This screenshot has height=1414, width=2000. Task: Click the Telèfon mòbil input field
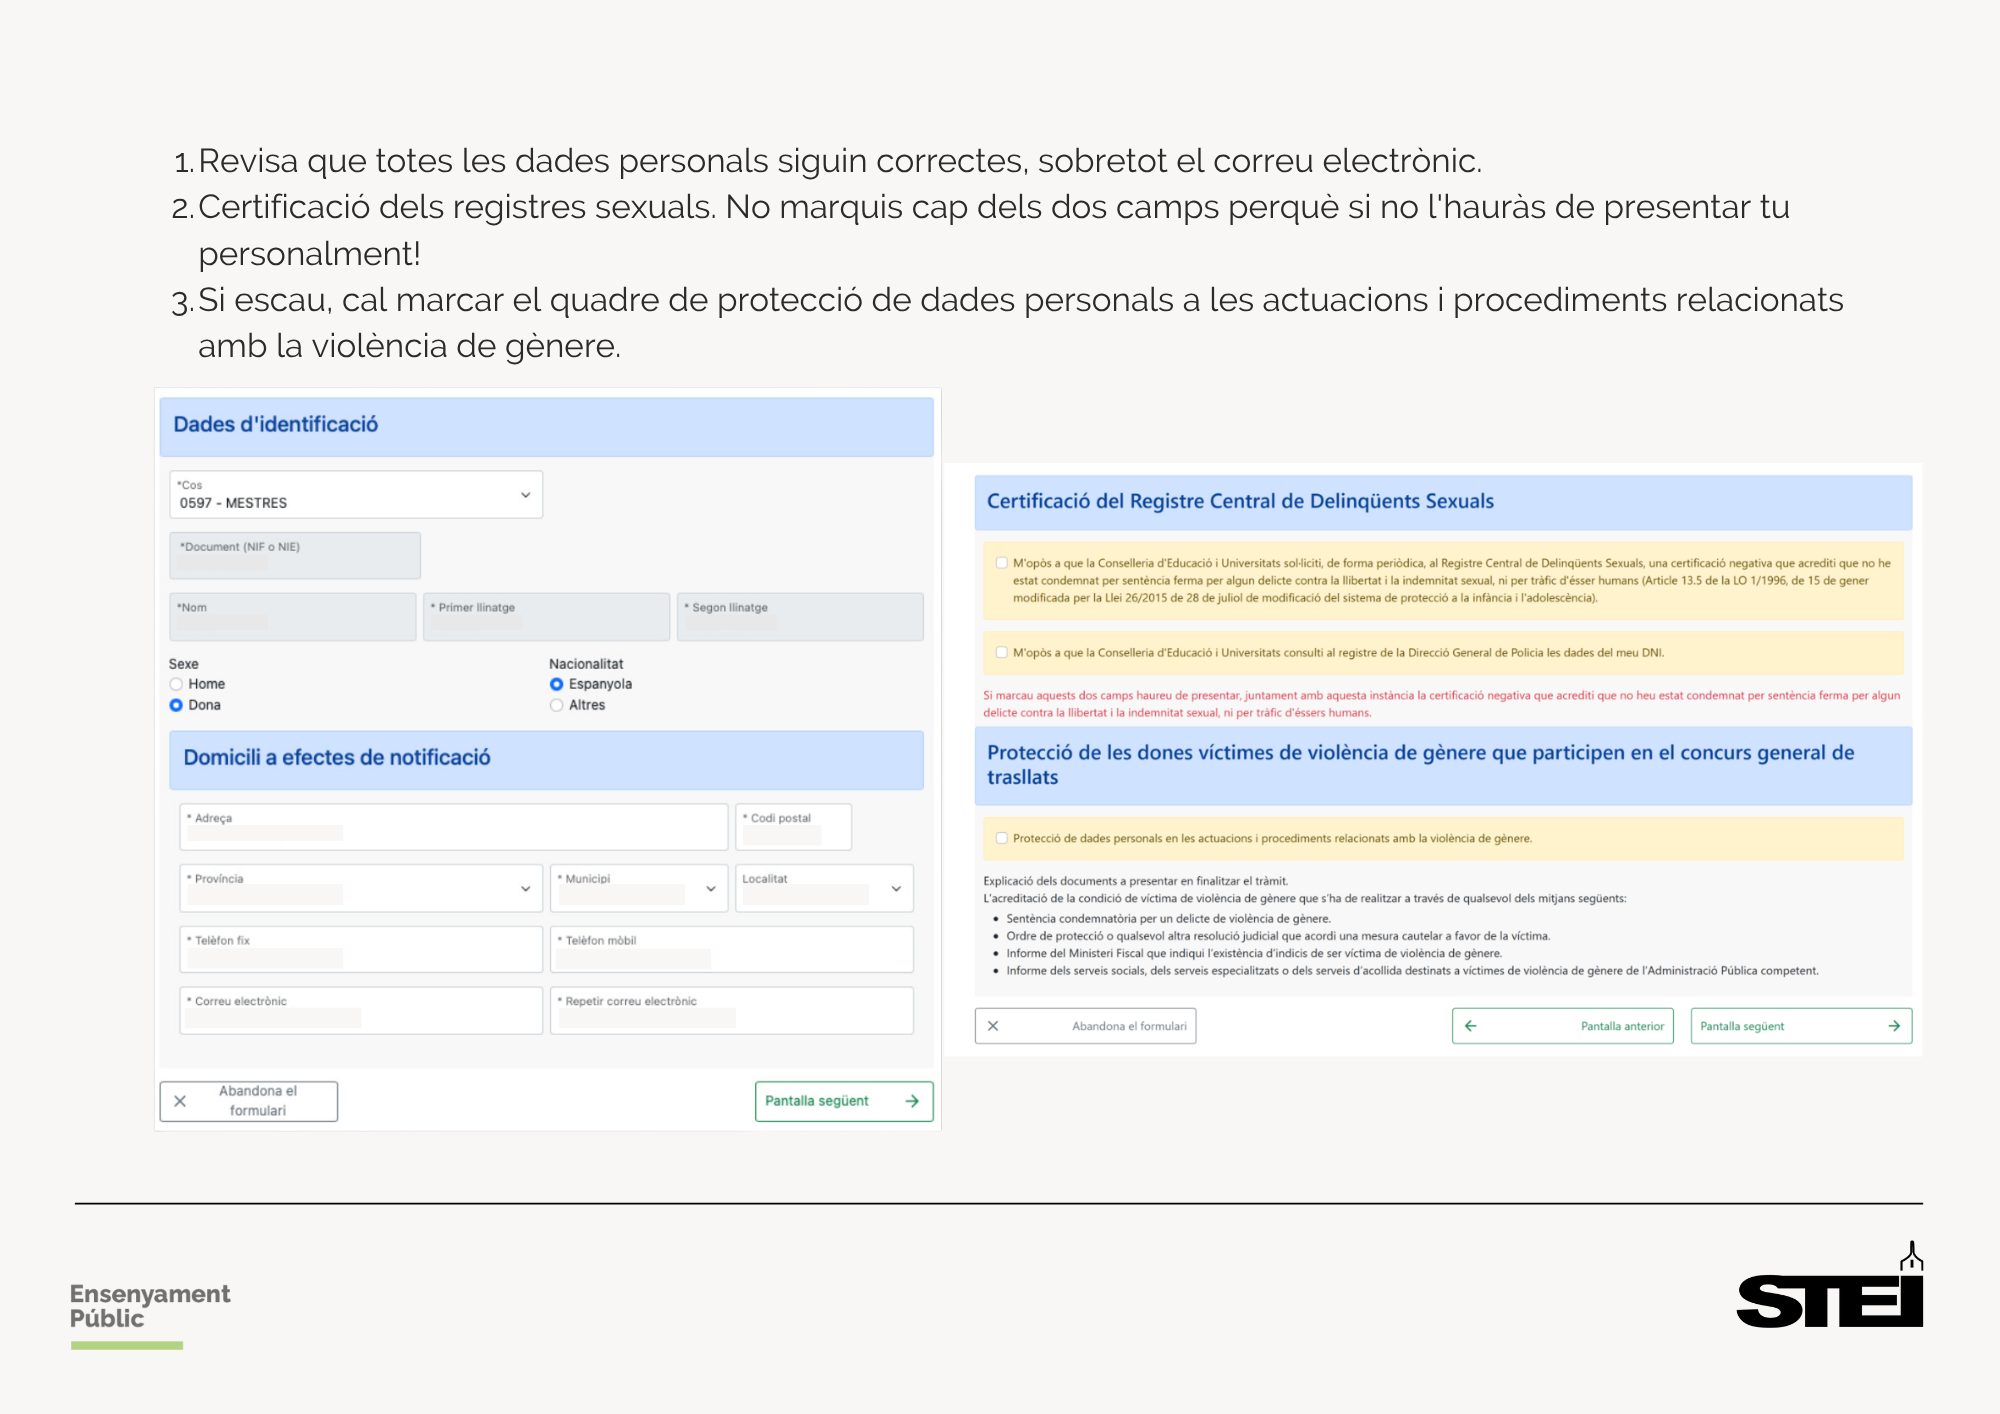(731, 949)
